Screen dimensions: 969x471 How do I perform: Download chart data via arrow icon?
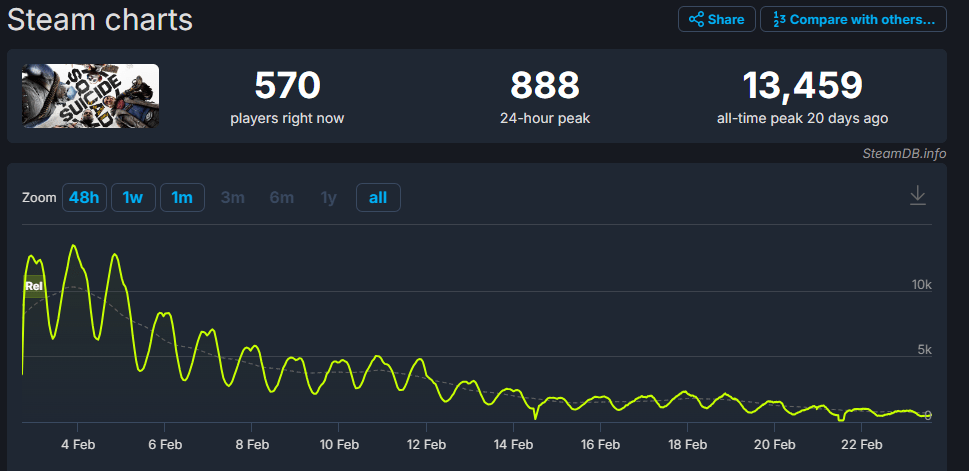pos(918,195)
